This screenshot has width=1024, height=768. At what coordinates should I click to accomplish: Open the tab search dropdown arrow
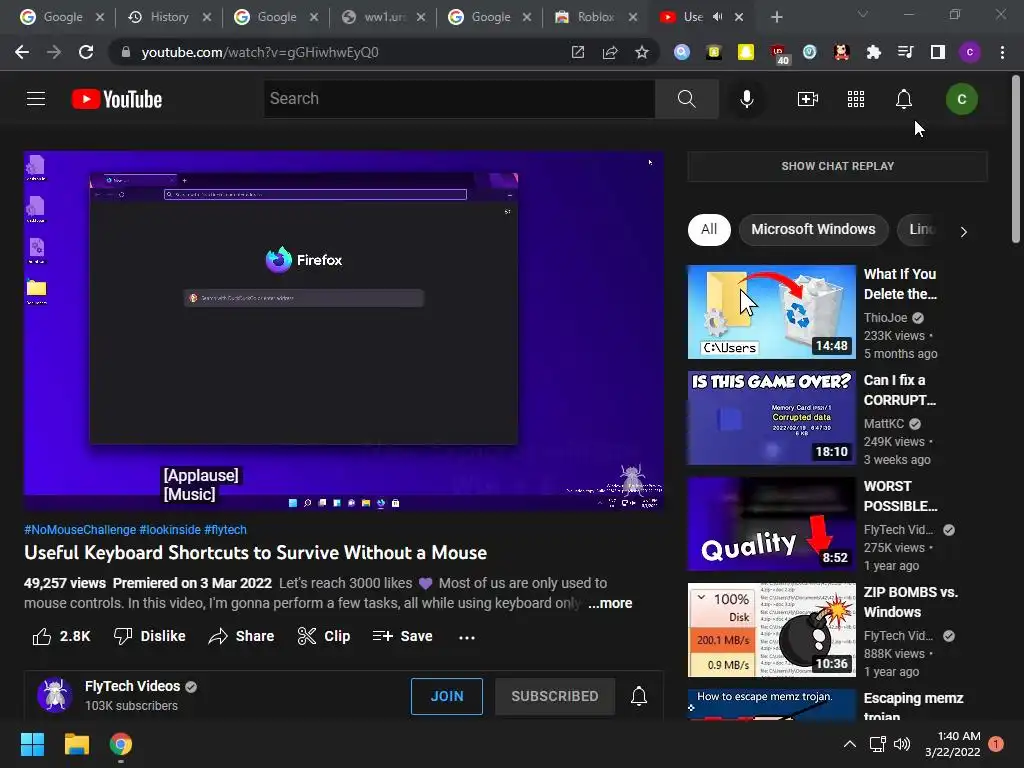click(863, 14)
